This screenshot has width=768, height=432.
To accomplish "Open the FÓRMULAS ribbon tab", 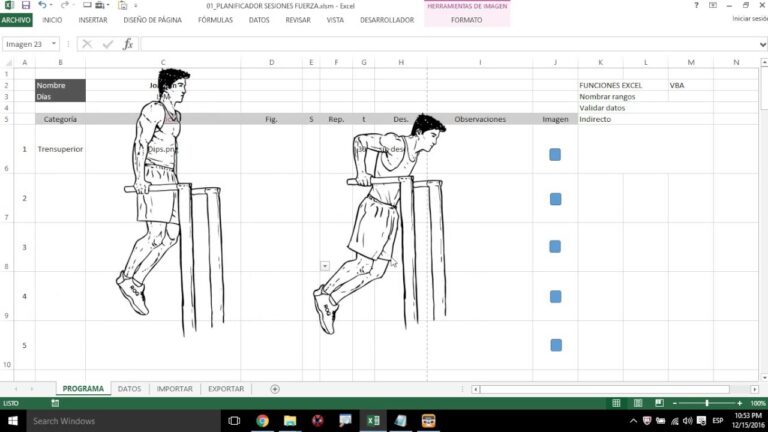I will [x=215, y=19].
